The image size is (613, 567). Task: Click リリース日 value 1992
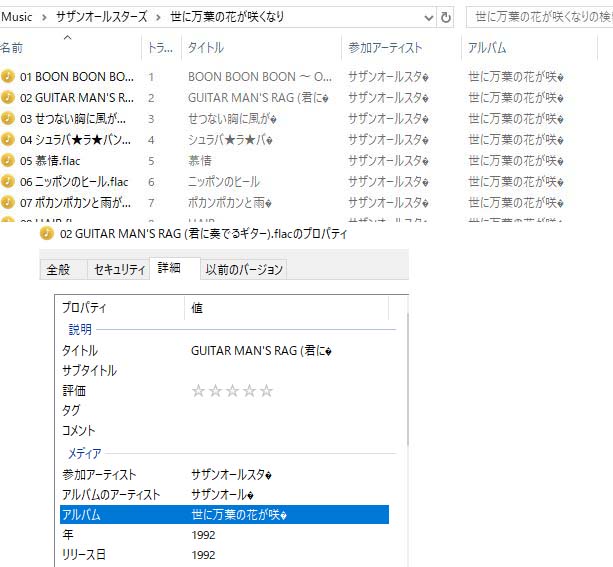tap(203, 555)
